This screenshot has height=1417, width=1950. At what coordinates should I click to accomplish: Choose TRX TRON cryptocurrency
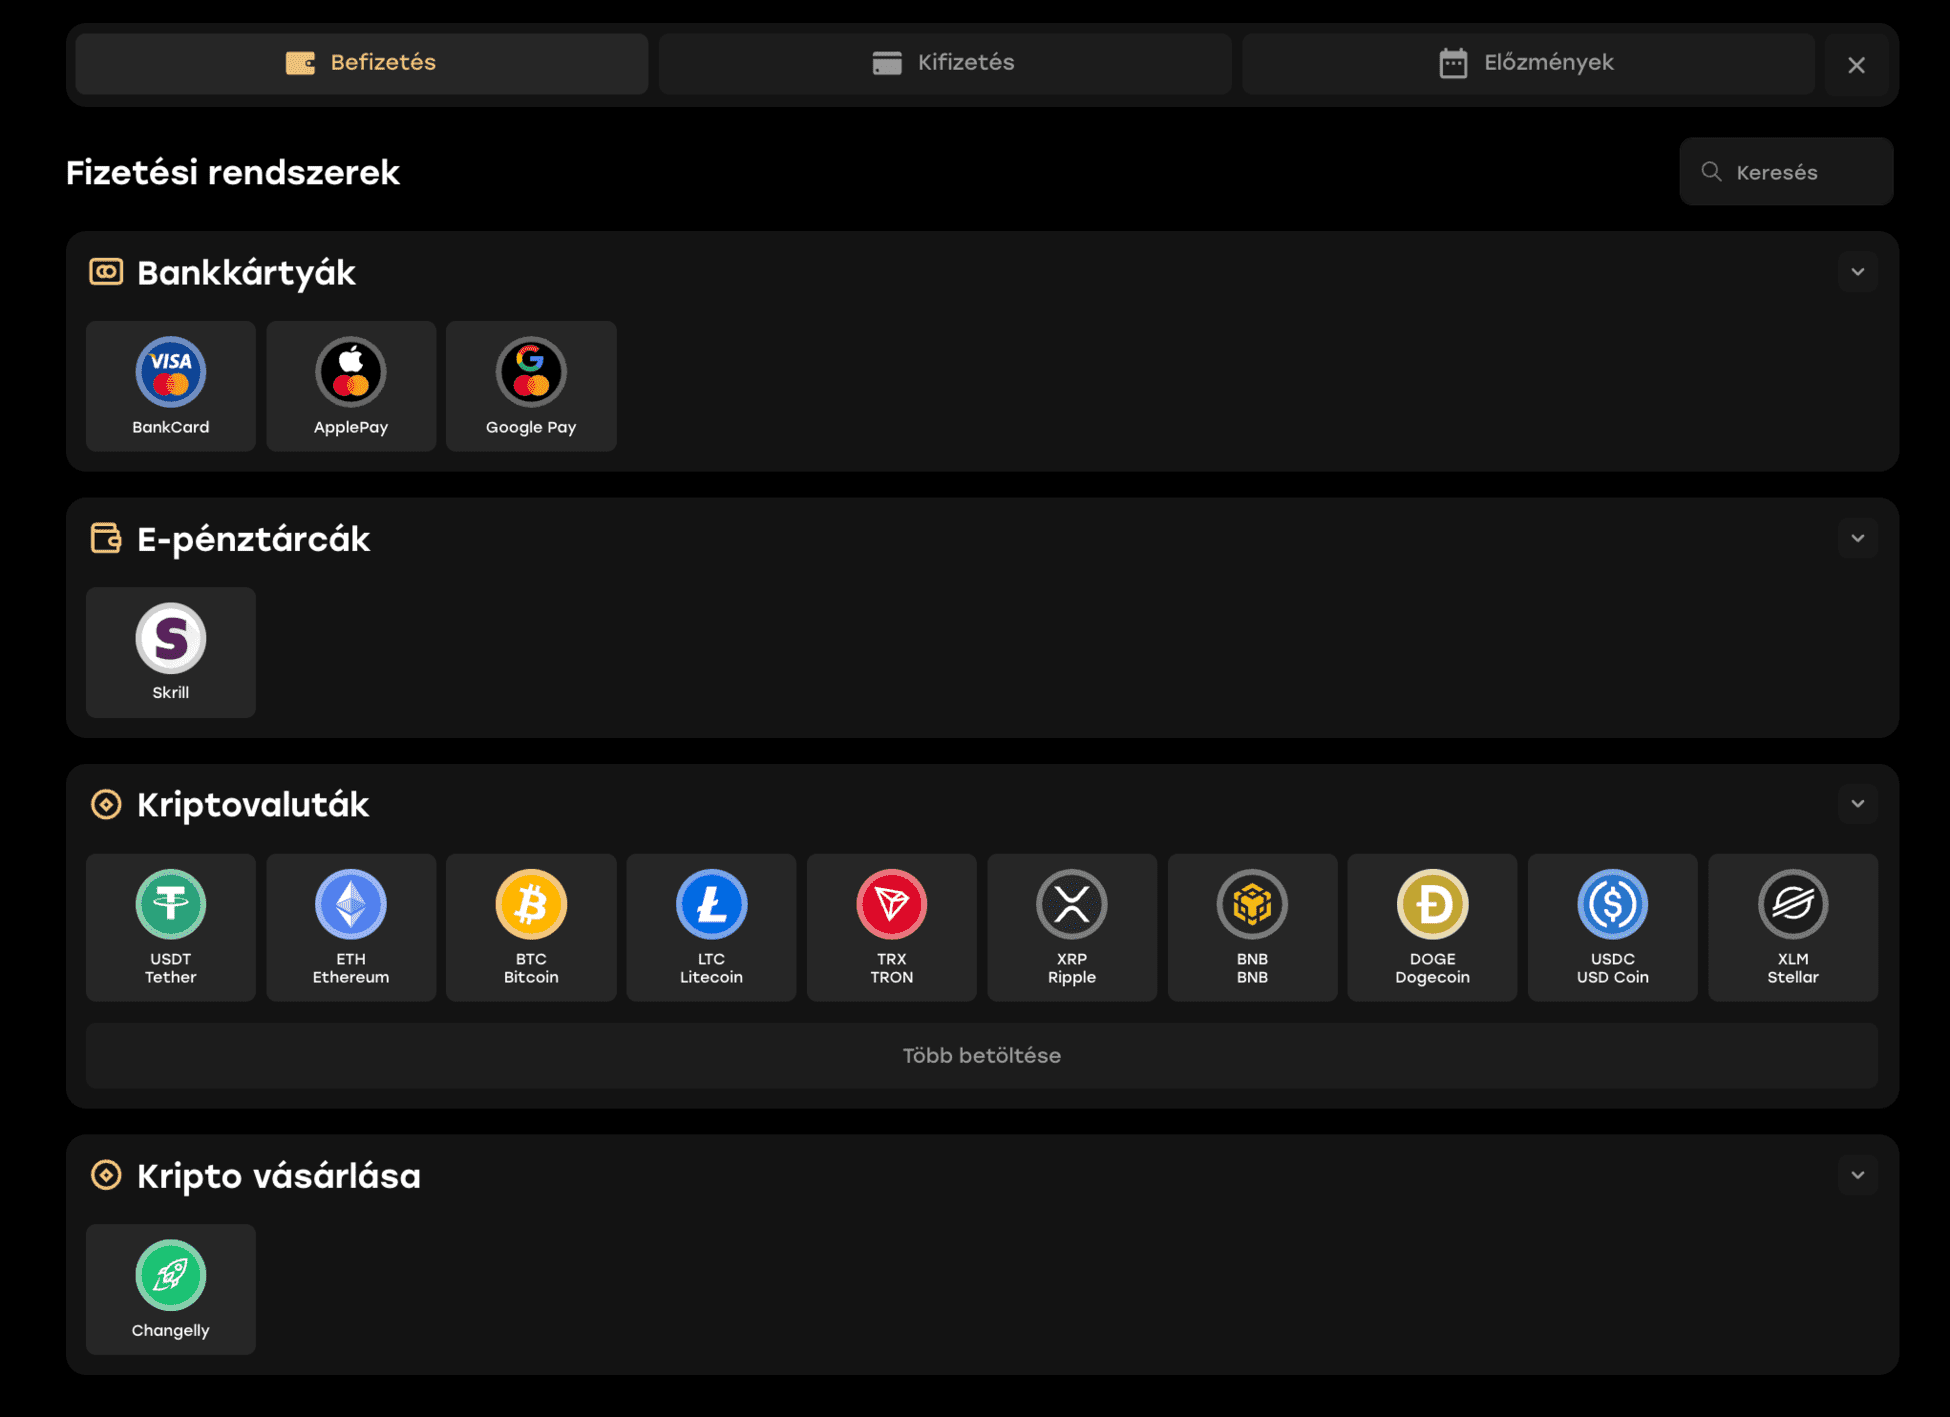892,927
